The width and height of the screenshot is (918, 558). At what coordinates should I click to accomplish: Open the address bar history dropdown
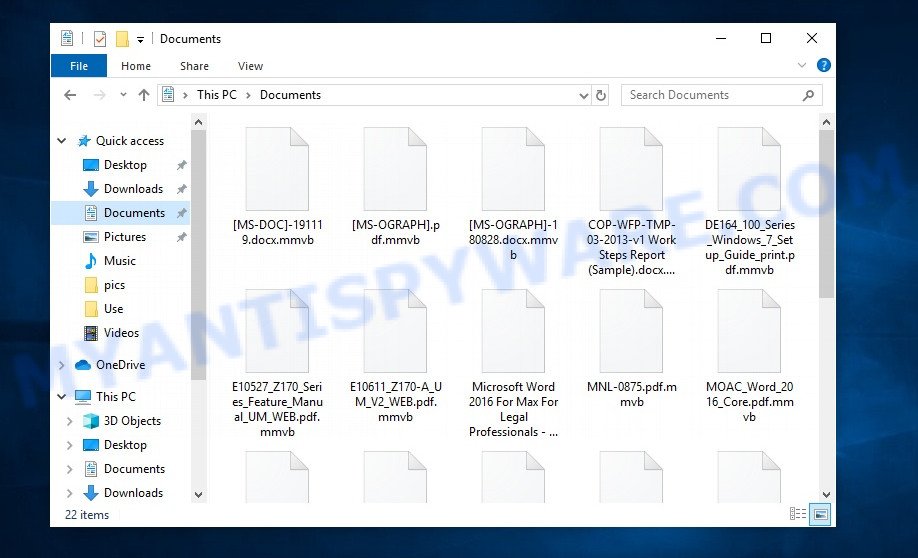(583, 95)
